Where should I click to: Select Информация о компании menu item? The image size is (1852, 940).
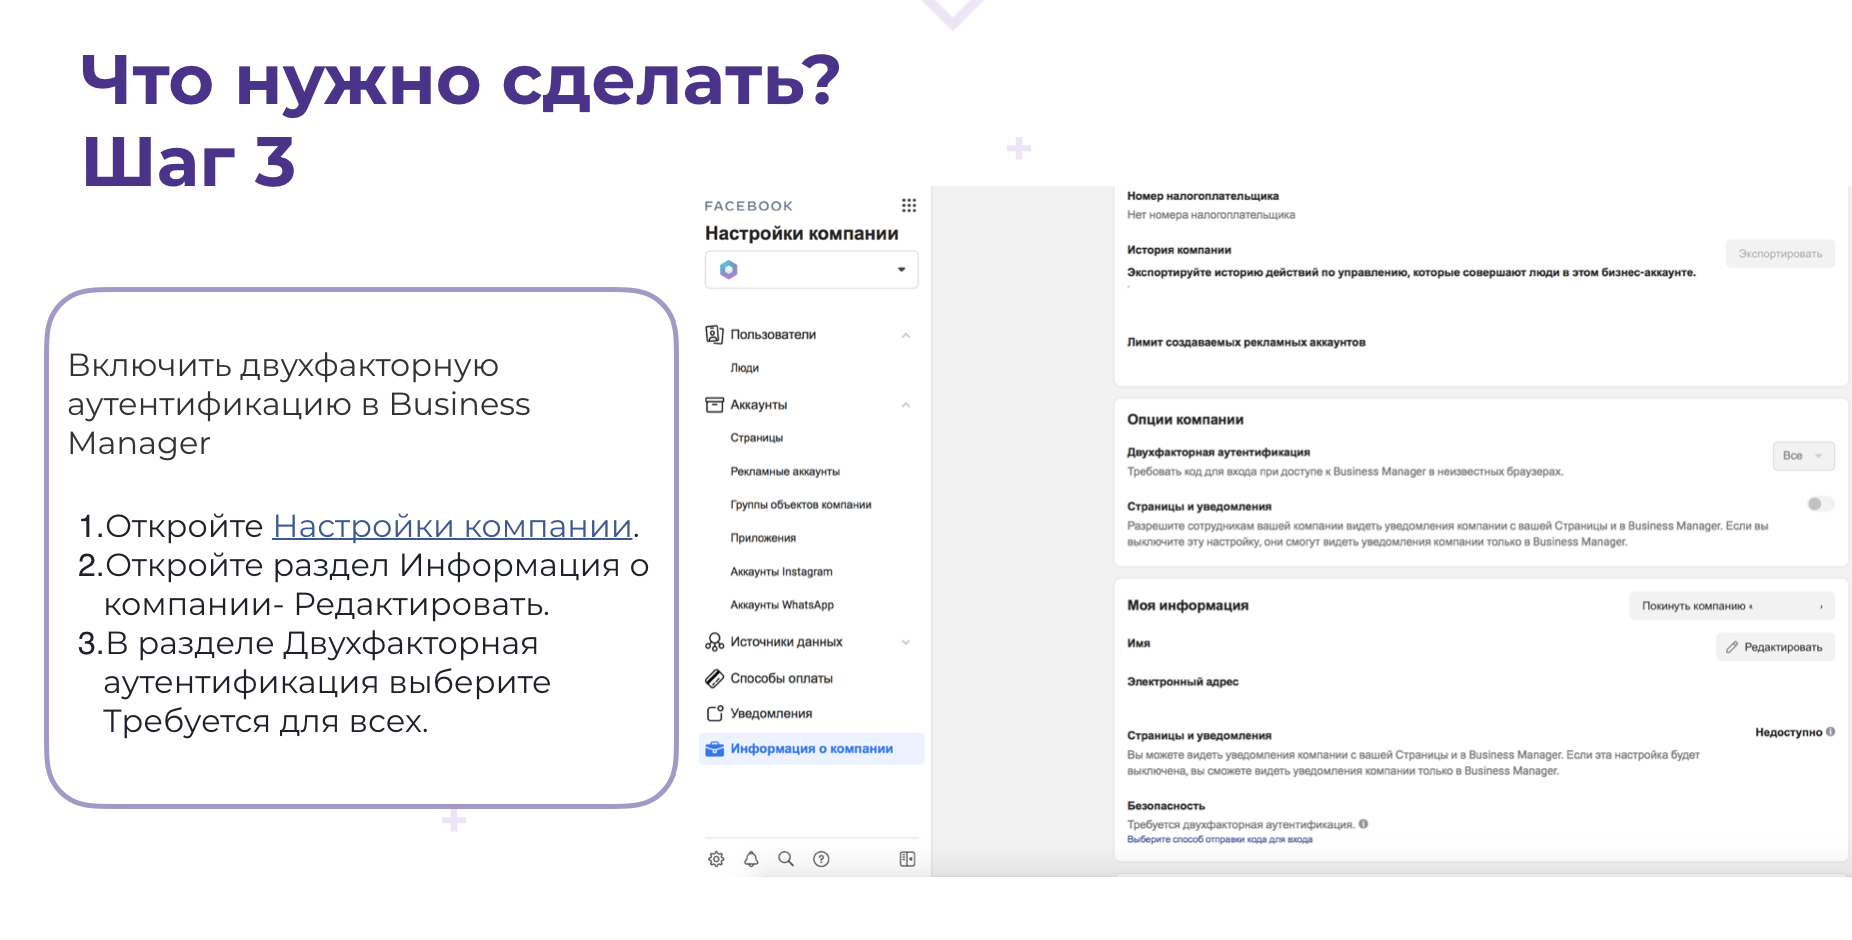click(x=811, y=748)
